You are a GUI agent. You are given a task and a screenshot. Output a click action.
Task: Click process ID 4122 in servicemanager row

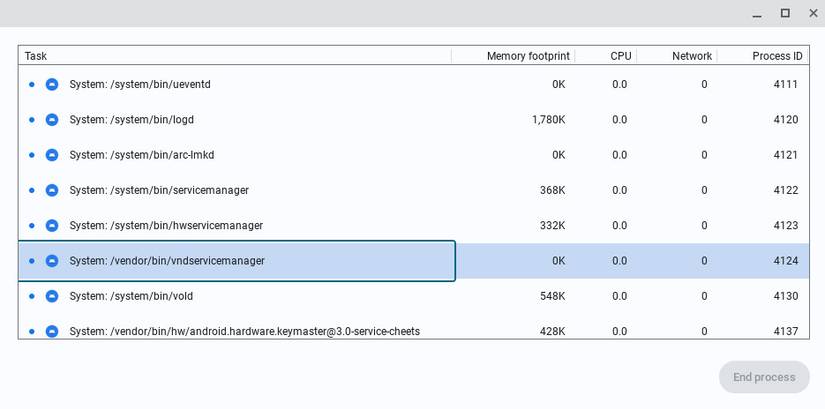click(785, 190)
